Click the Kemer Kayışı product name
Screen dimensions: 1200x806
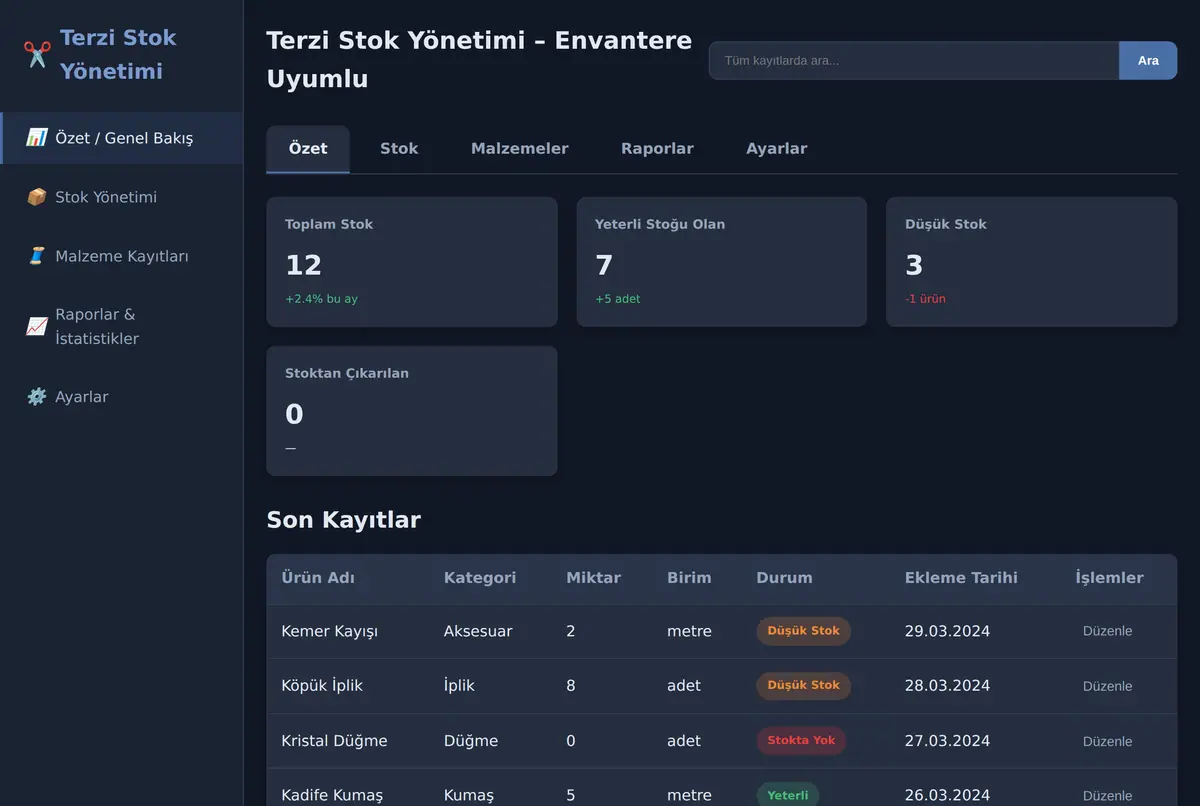pos(330,631)
